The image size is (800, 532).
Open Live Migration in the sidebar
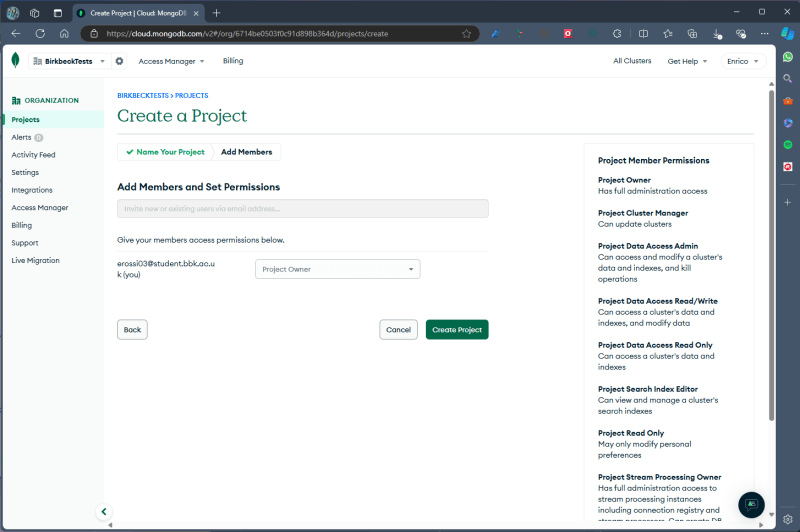(35, 260)
